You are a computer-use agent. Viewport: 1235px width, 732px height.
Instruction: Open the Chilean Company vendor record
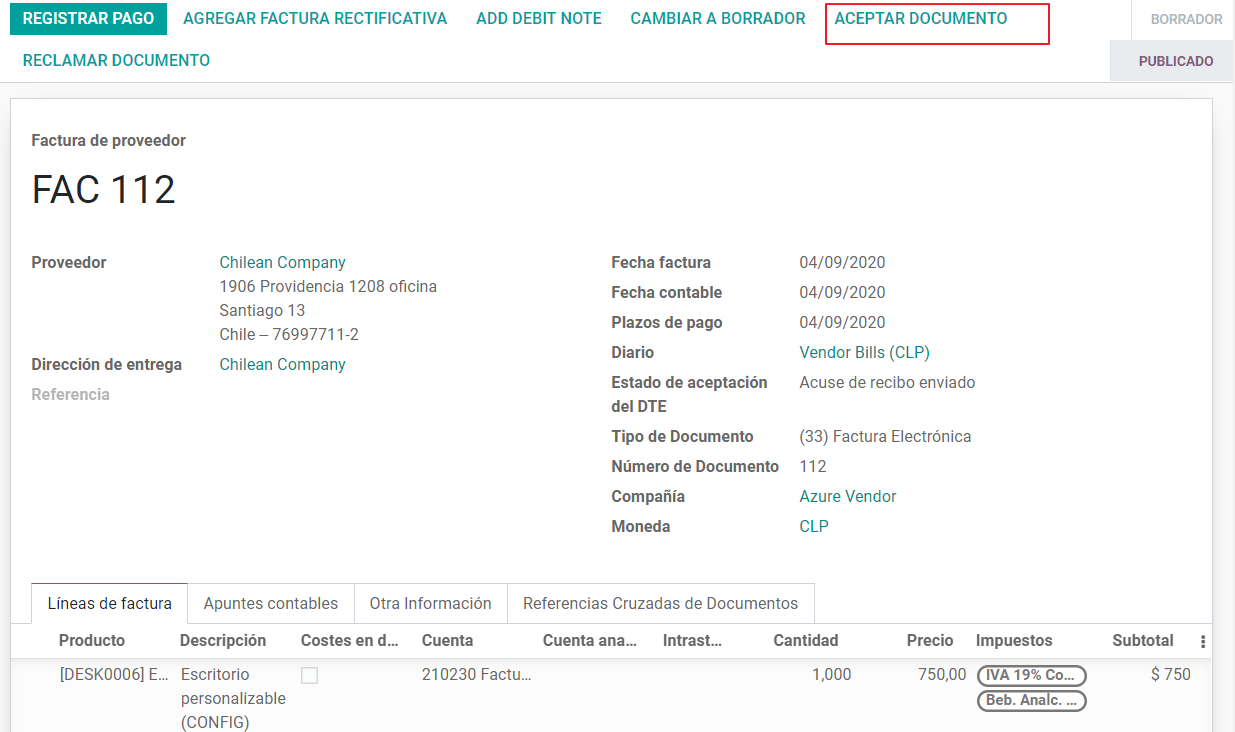coord(282,262)
